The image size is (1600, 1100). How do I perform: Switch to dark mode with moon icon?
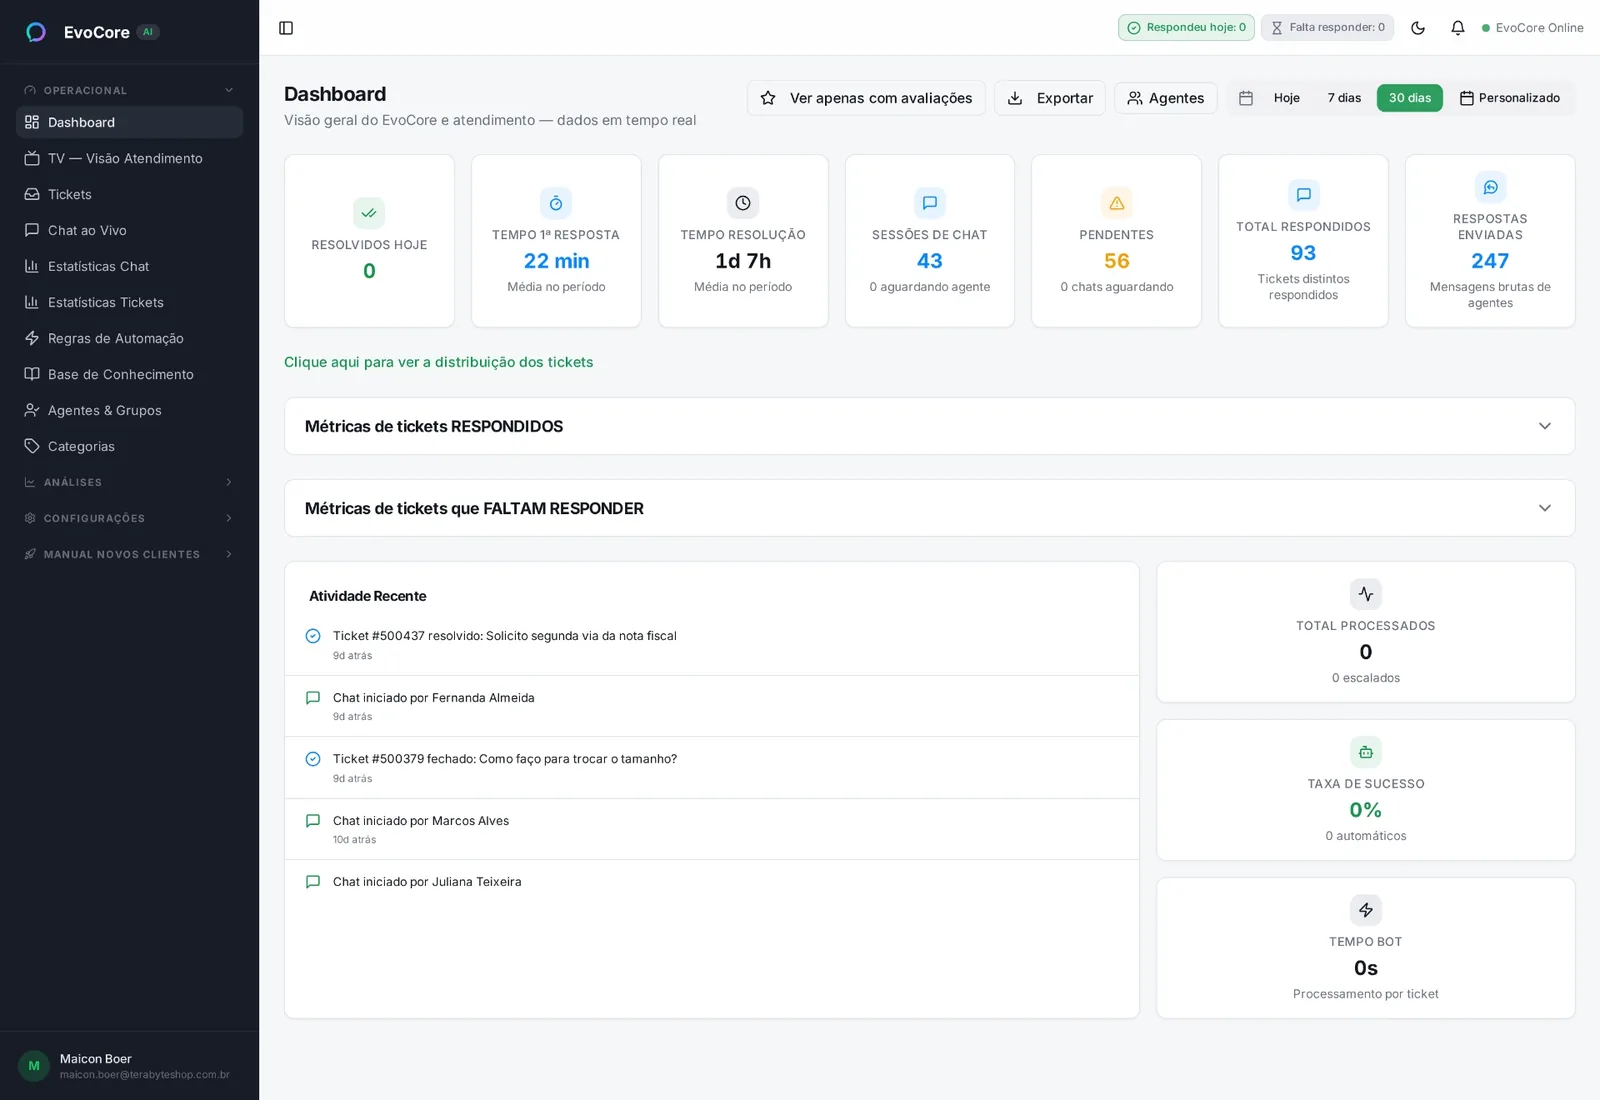click(1418, 28)
